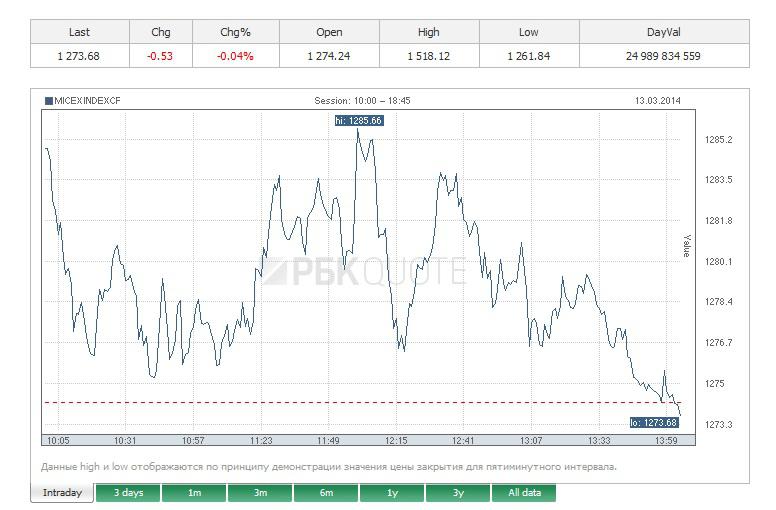
Task: Select the change value -0.53
Action: pyautogui.click(x=160, y=56)
